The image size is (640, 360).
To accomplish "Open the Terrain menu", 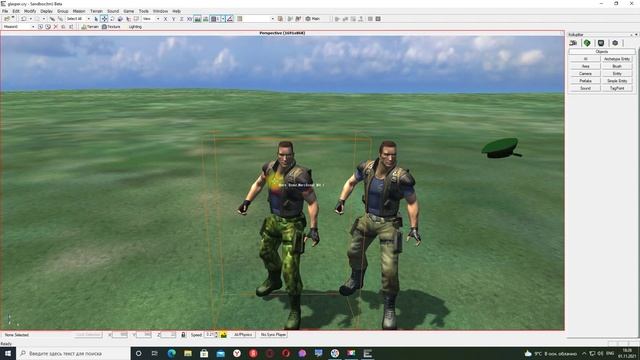I will (x=96, y=11).
